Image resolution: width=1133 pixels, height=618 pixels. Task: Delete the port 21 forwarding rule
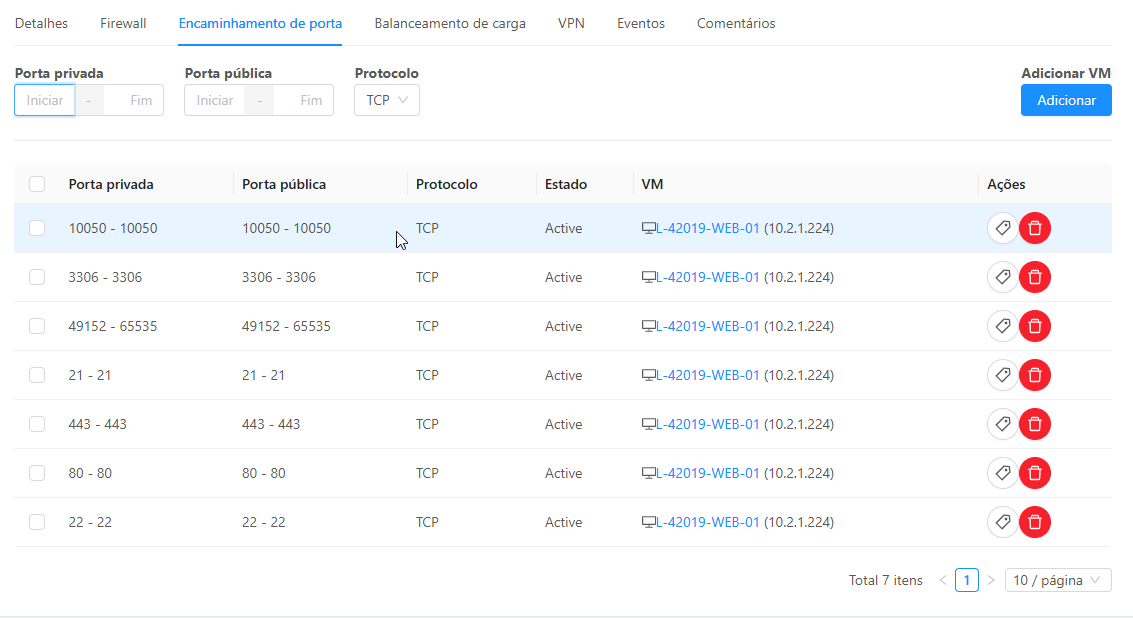tap(1035, 375)
